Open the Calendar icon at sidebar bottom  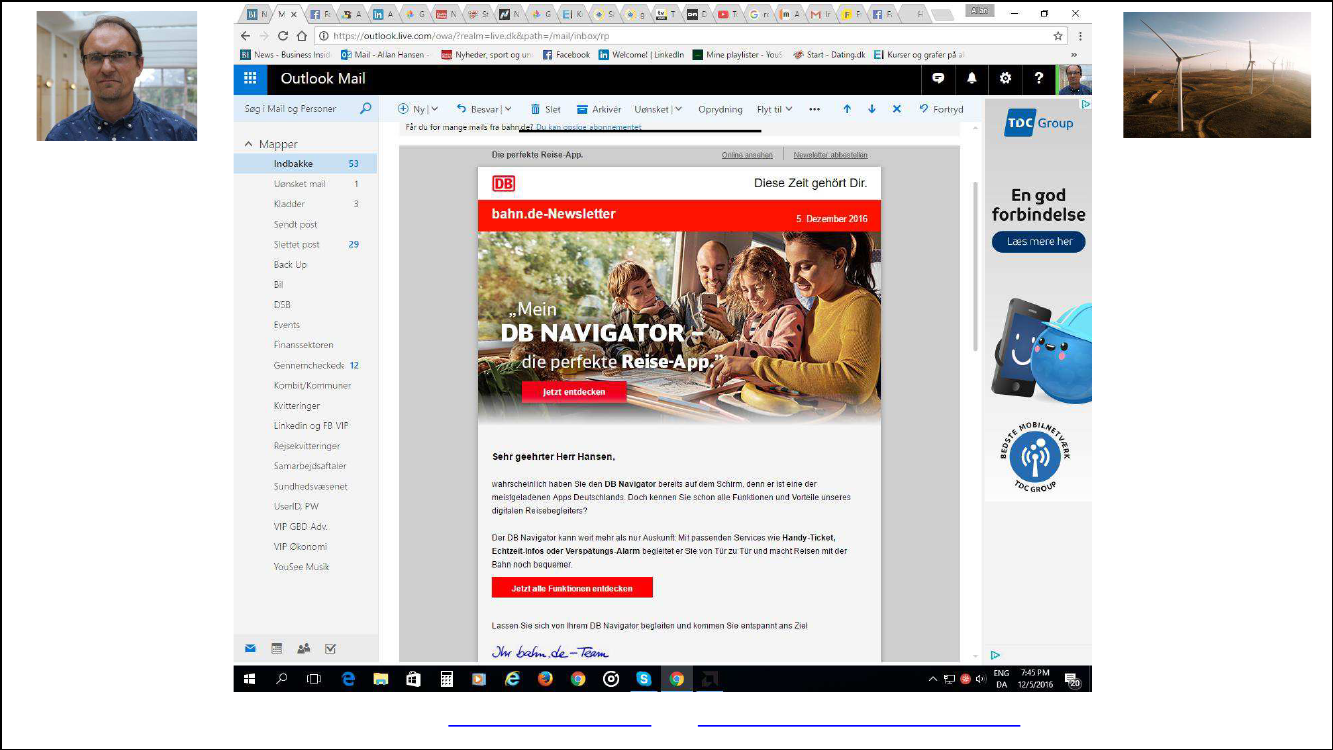pyautogui.click(x=277, y=648)
